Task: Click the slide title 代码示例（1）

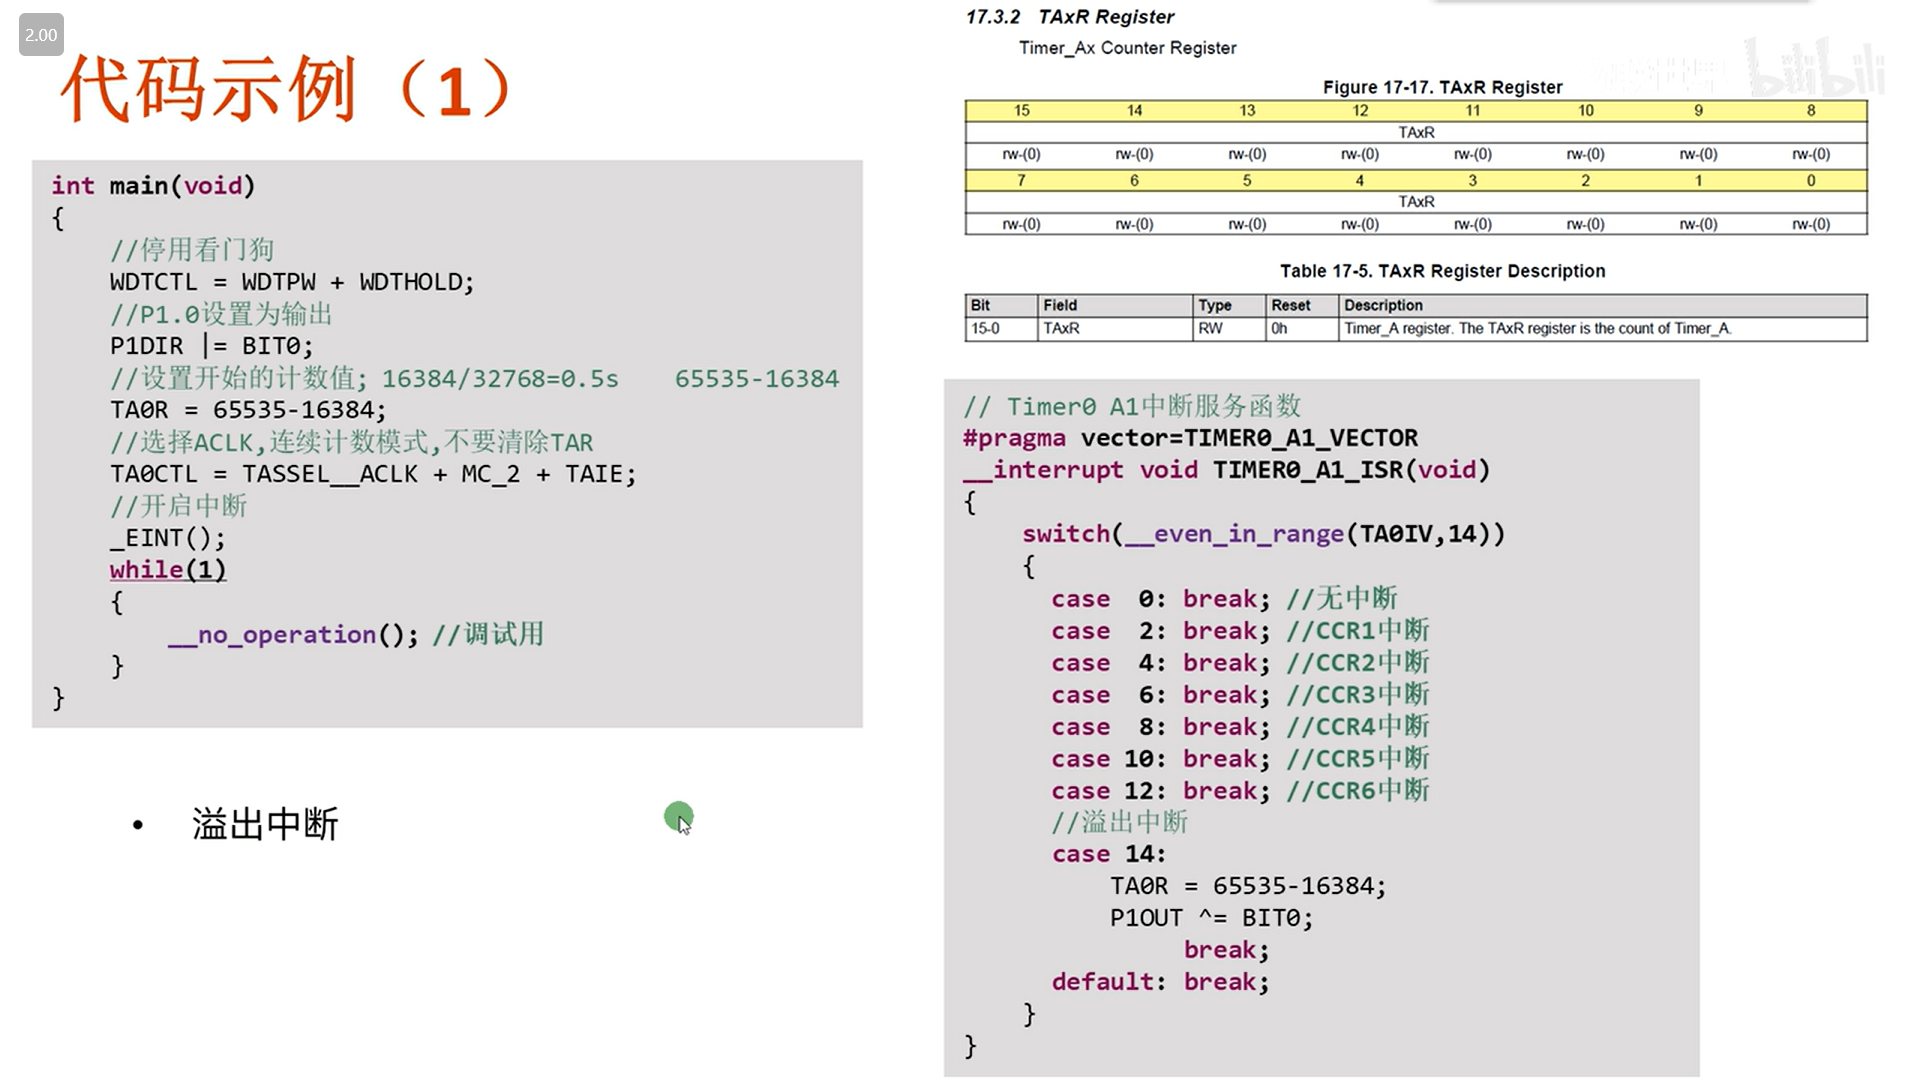Action: click(286, 90)
